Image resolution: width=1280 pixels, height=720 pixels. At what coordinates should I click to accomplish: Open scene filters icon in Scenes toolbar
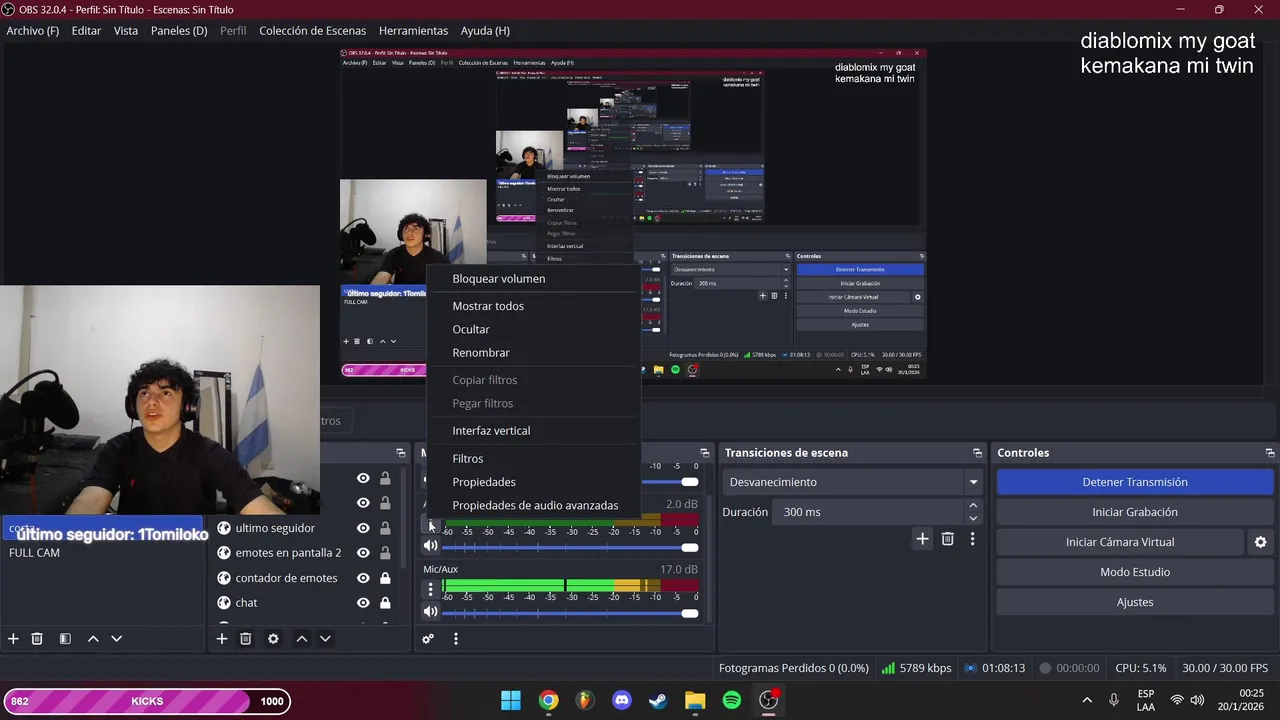point(65,639)
